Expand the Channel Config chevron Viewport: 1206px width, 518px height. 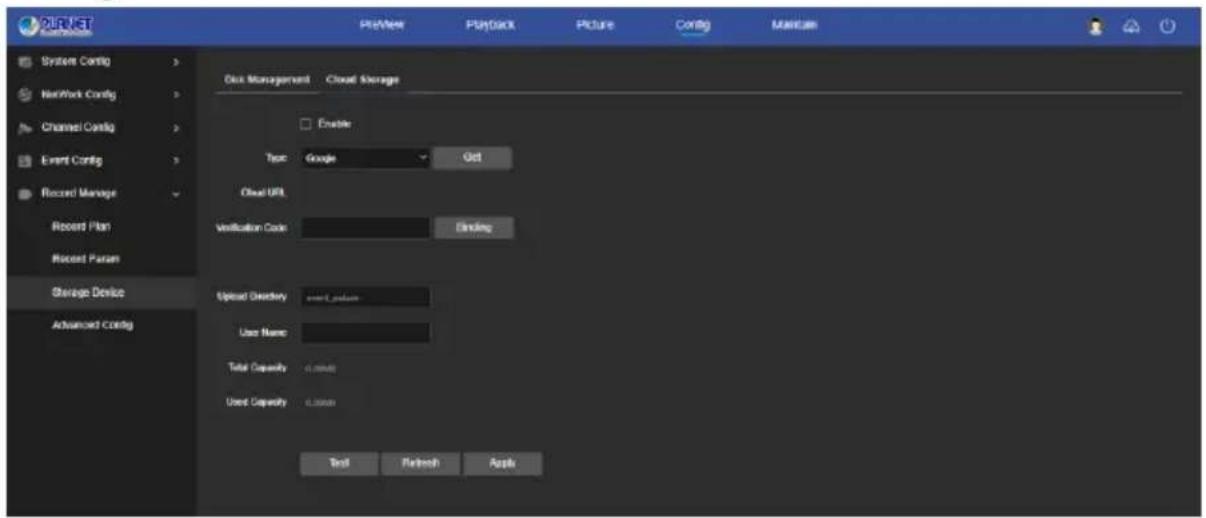pos(176,128)
